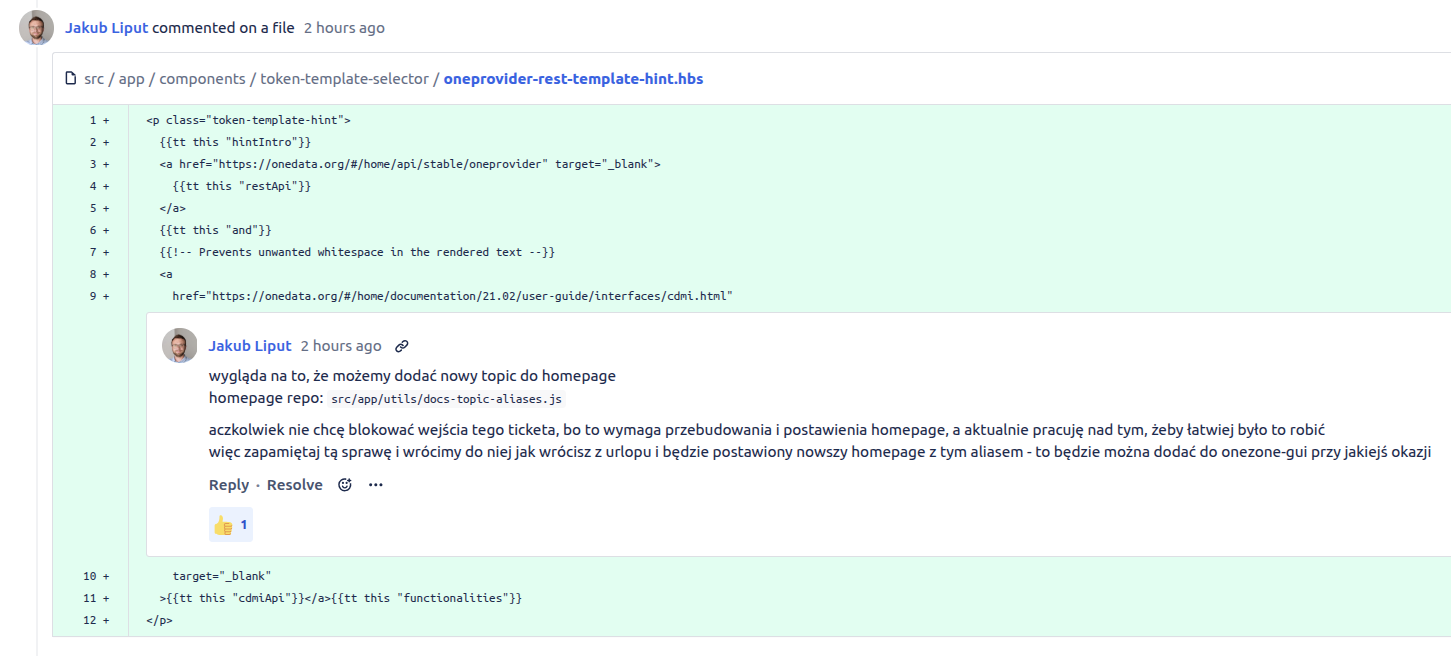The height and width of the screenshot is (656, 1451).
Task: Open the three-dots more actions menu
Action: click(375, 485)
